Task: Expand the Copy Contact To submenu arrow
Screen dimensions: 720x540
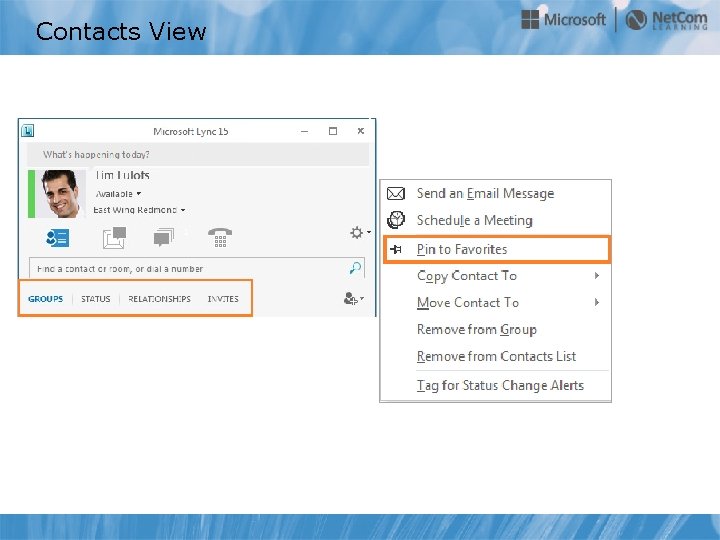Action: click(596, 276)
